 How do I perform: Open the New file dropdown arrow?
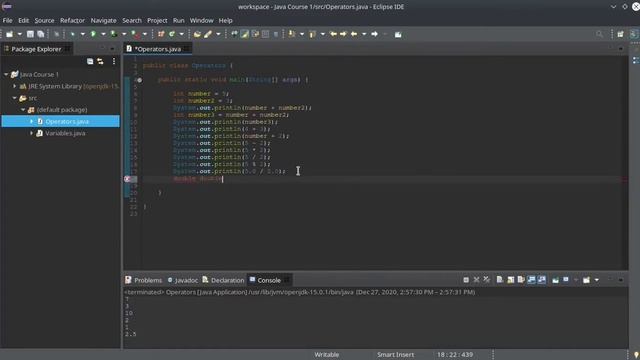[19, 34]
